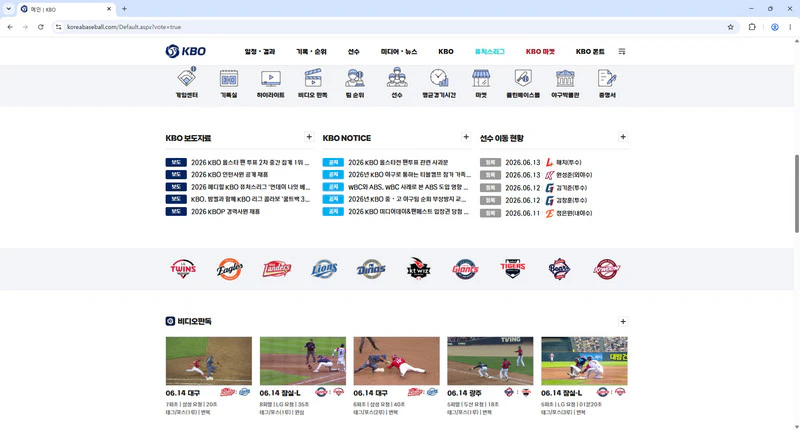
Task: Open the 2026.06.13 entry with red L logo
Action: (x=543, y=162)
